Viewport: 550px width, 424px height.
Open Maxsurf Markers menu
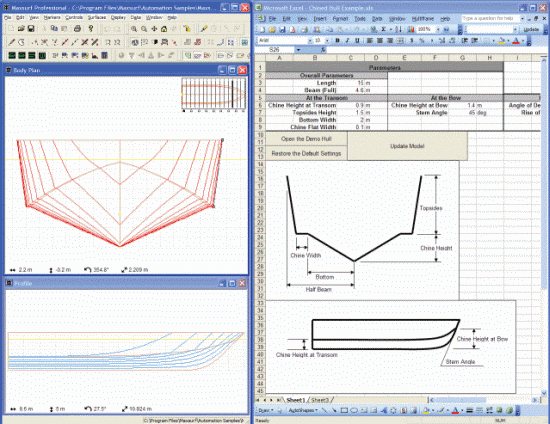pos(52,17)
